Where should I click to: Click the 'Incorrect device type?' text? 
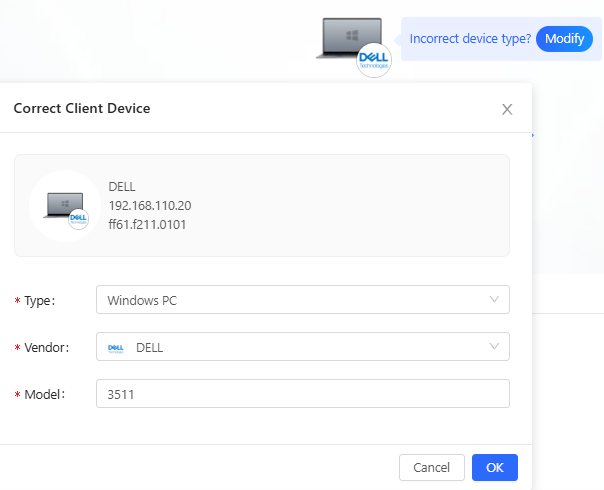pyautogui.click(x=470, y=39)
